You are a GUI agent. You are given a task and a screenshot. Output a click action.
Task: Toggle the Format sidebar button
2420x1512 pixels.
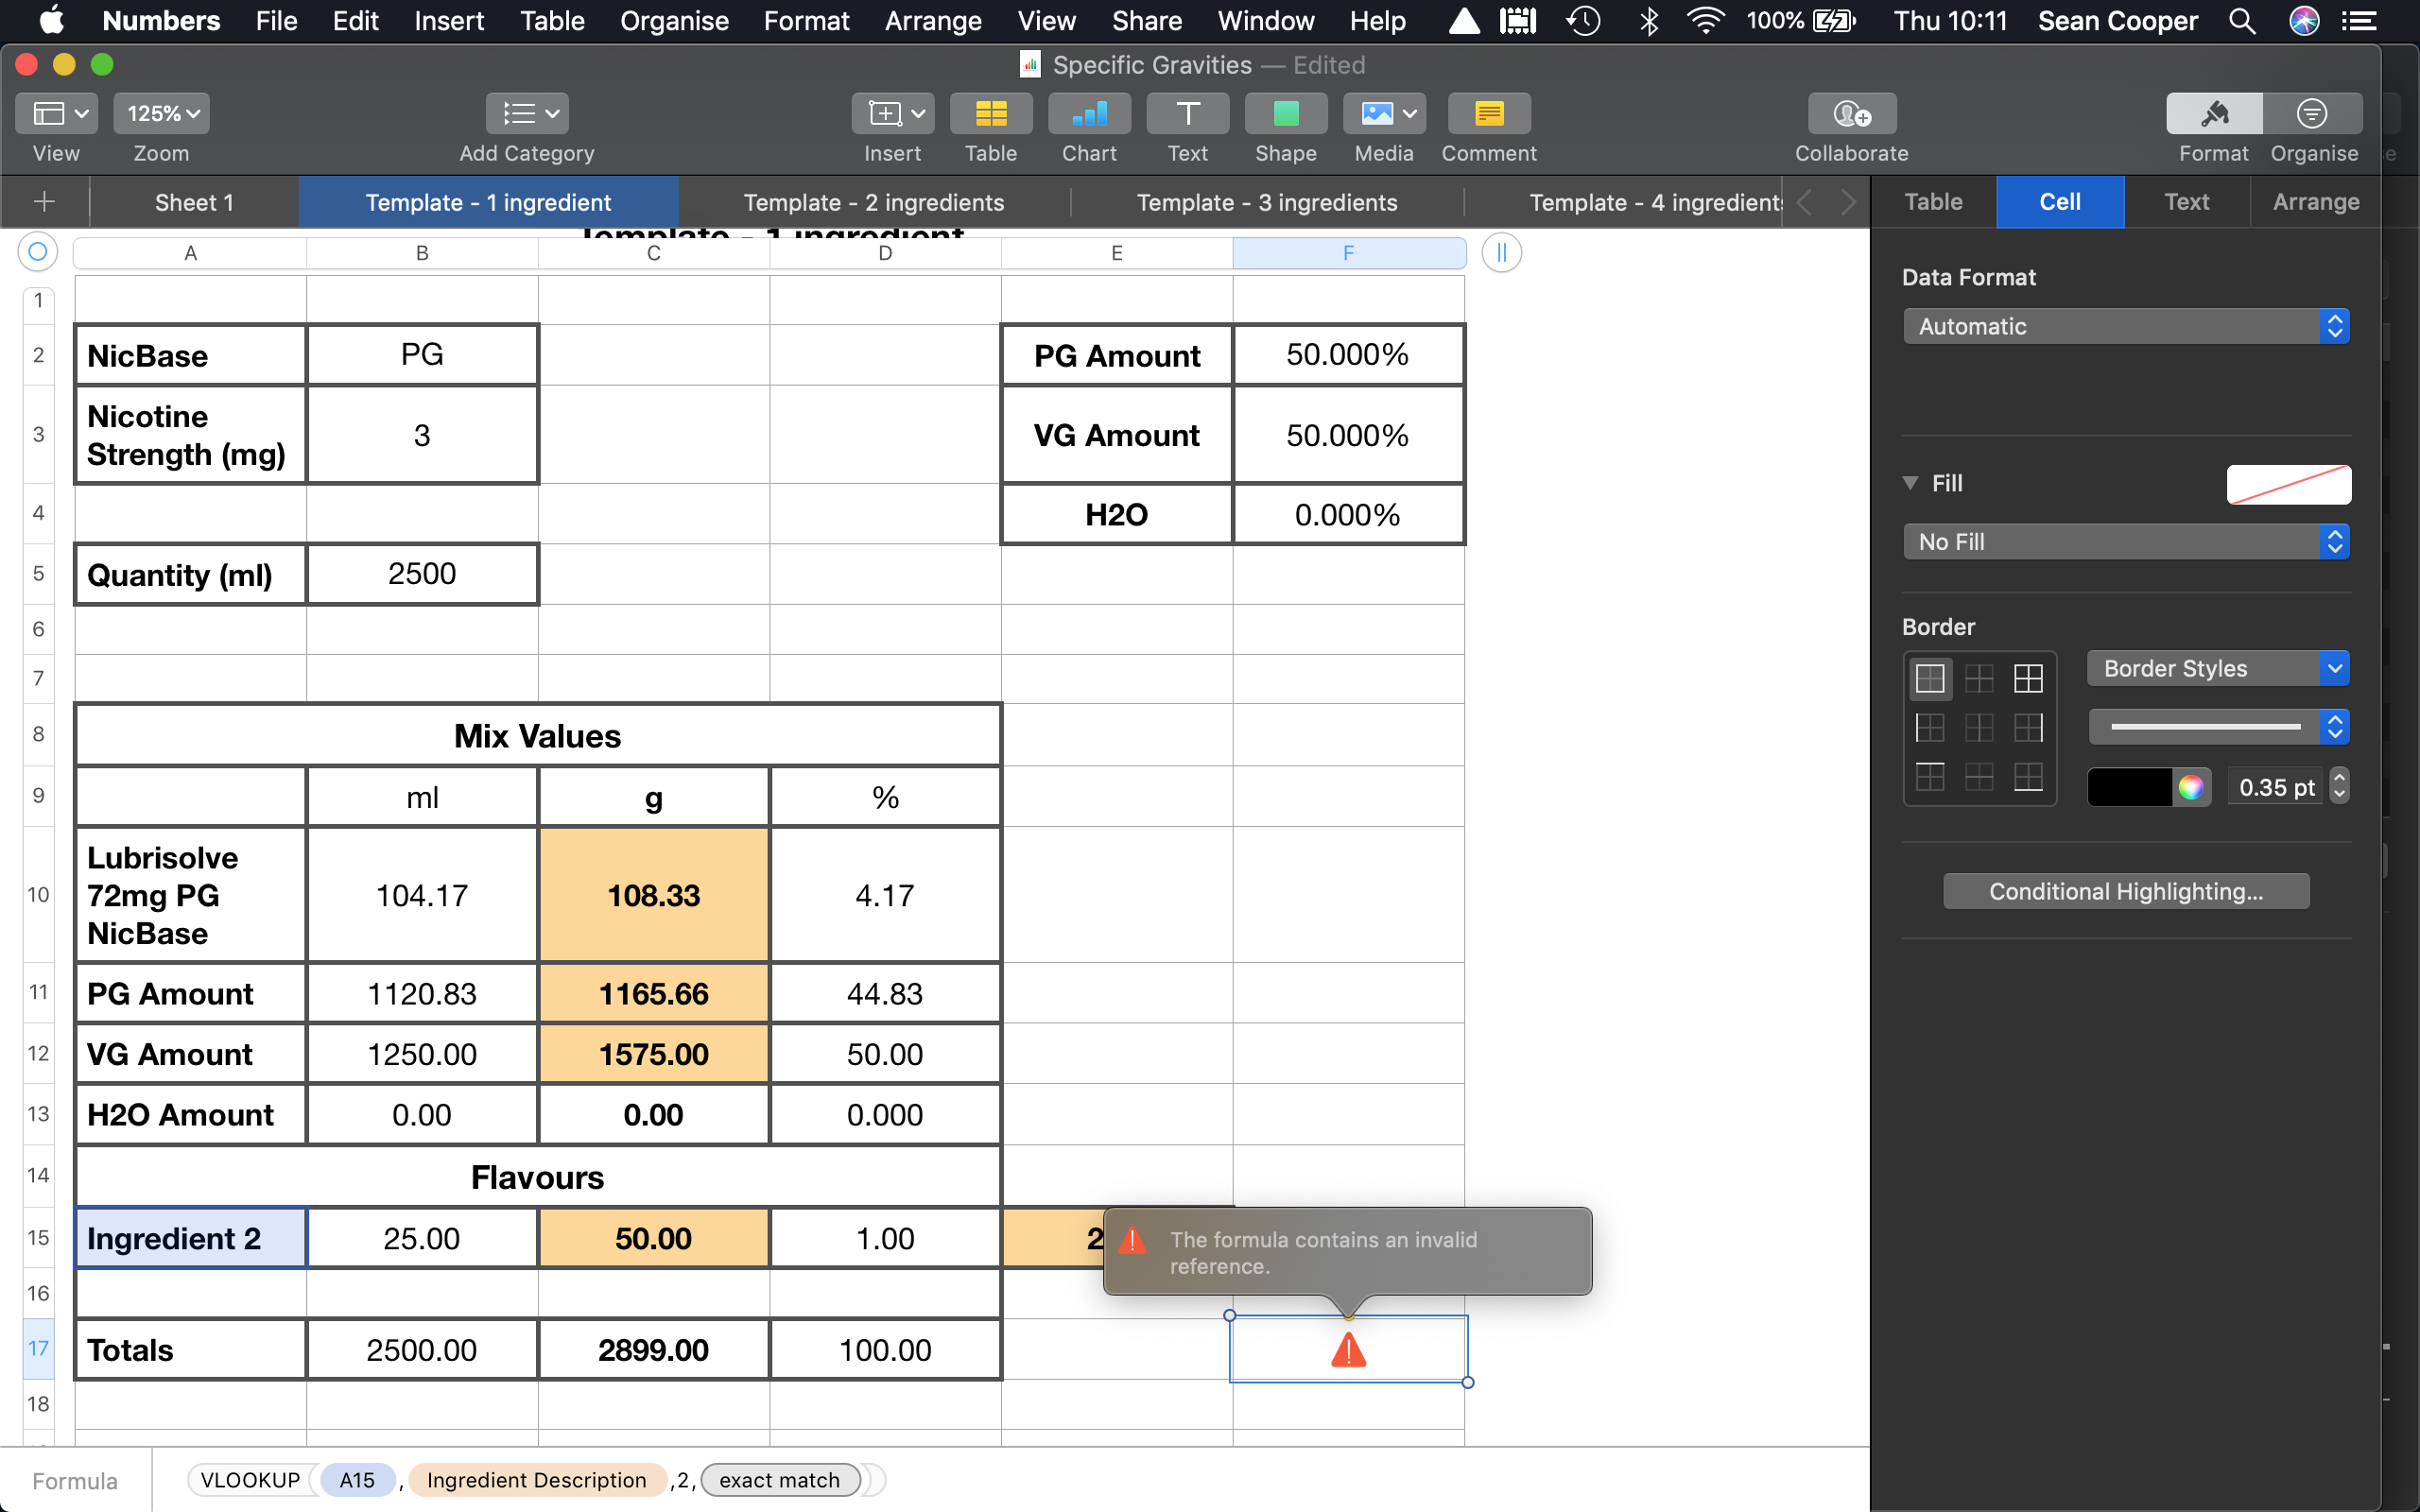coord(2213,114)
